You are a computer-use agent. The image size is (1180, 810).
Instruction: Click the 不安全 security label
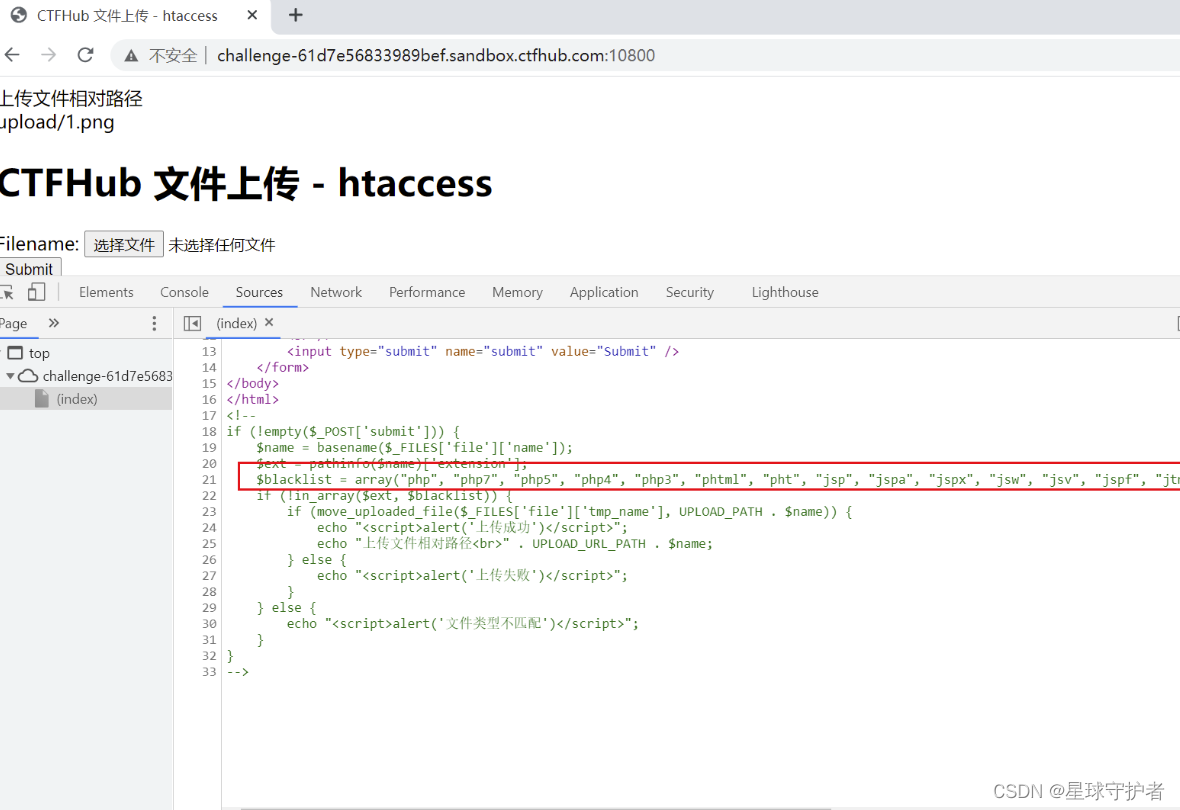coord(173,56)
